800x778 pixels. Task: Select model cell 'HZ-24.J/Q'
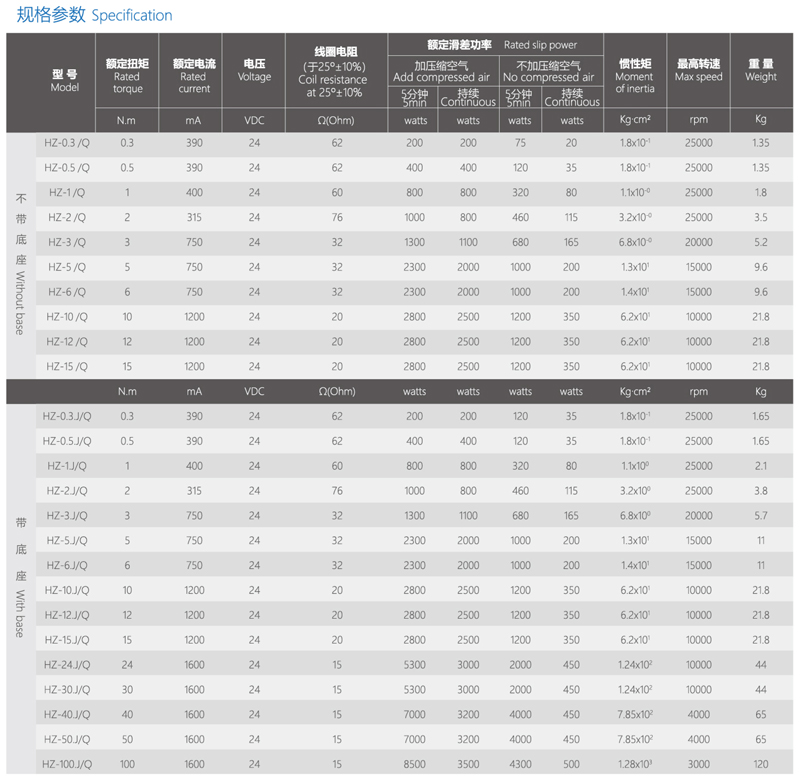(x=67, y=665)
